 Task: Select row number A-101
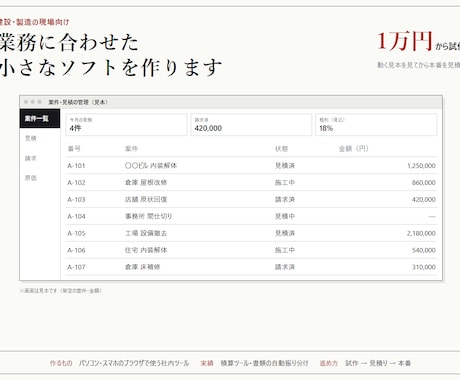pos(76,166)
